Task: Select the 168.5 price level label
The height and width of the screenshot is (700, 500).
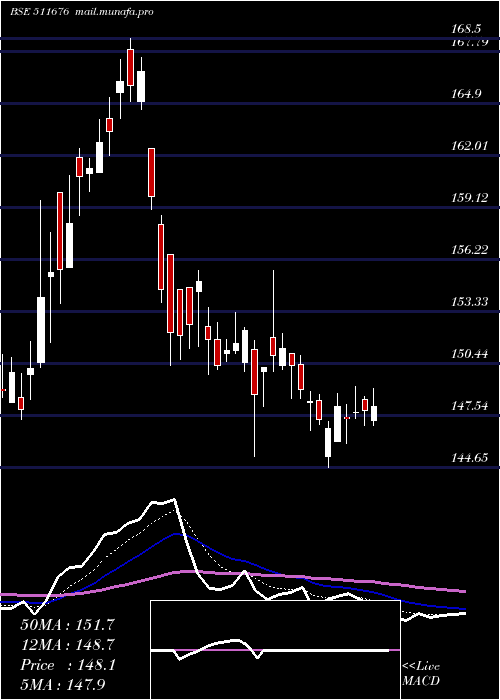Action: (466, 29)
